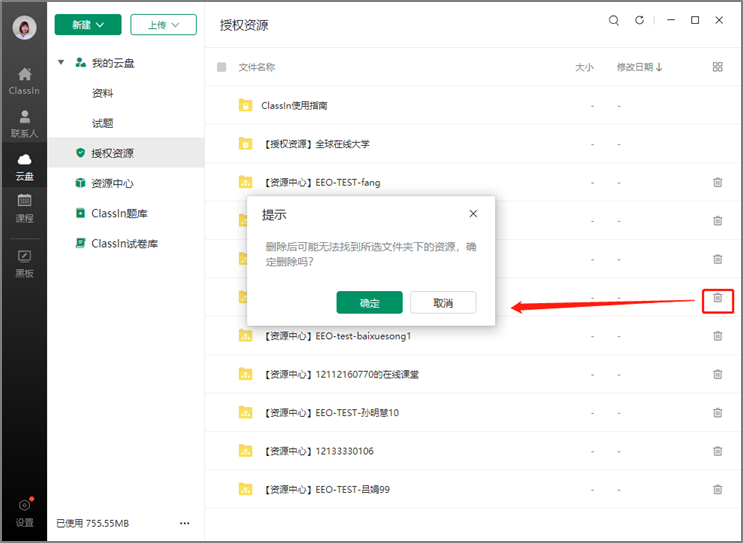Sort by 大小 column header
Viewport: 743px width, 543px height.
click(584, 67)
